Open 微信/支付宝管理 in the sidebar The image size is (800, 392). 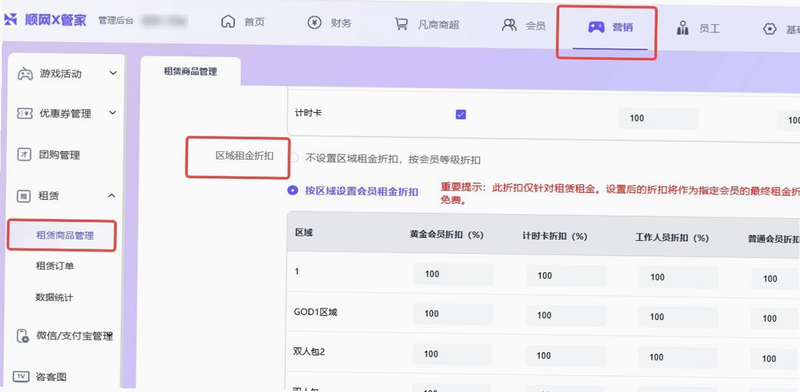(74, 336)
